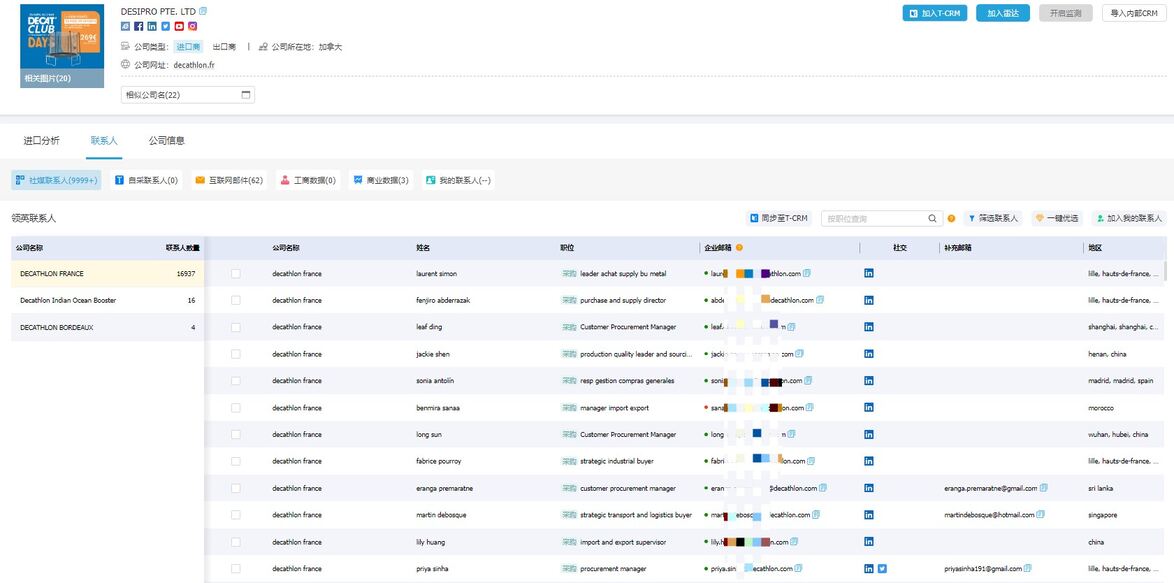Click the 导入内部CRM button
Viewport: 1174px width, 583px height.
pyautogui.click(x=1134, y=13)
